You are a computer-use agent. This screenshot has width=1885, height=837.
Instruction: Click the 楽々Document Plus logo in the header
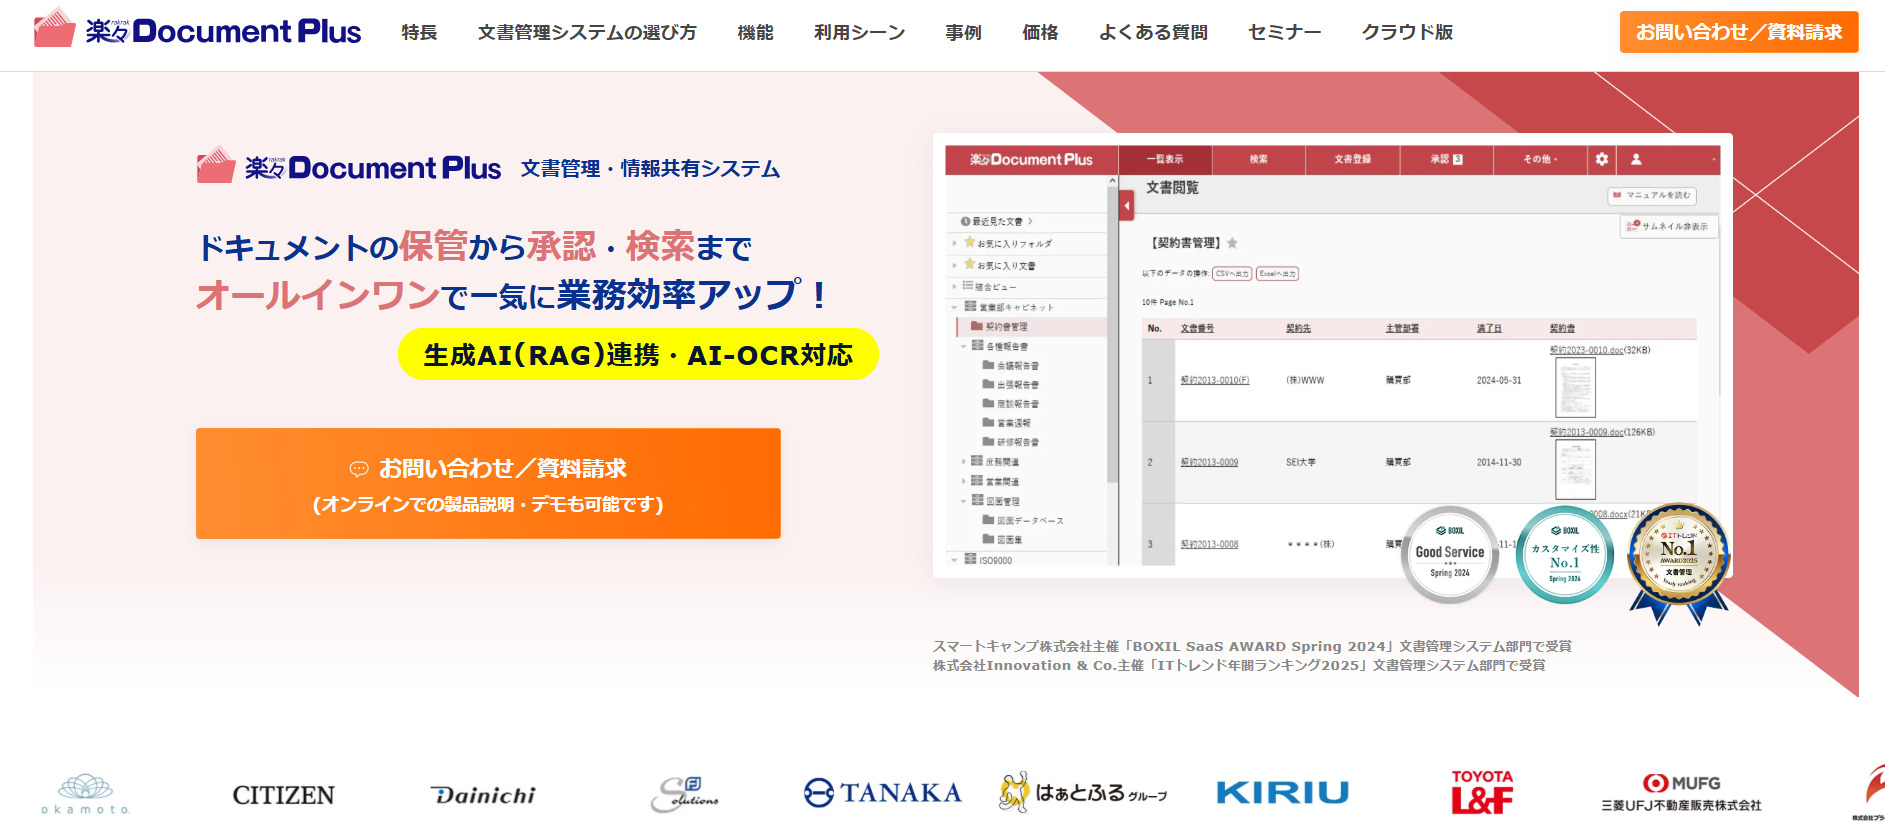click(197, 29)
